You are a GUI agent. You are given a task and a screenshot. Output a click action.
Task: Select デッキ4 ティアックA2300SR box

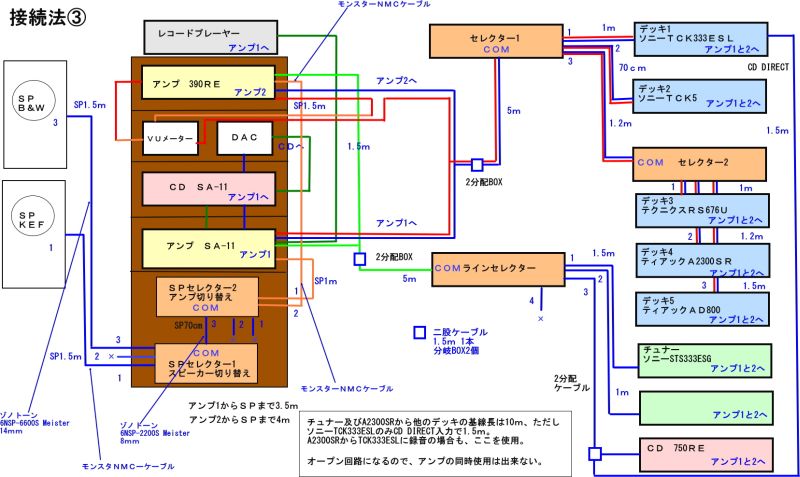pos(703,260)
